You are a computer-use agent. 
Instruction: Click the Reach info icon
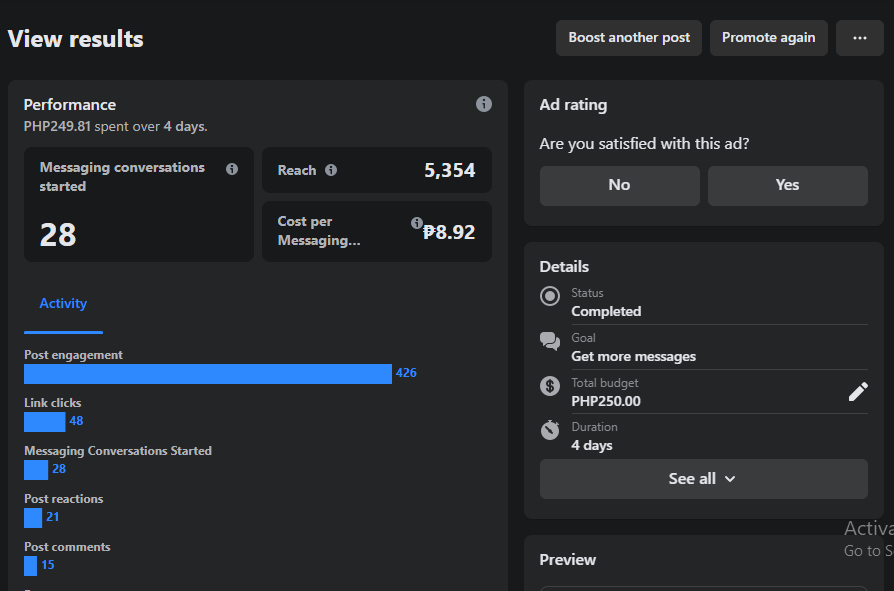coord(331,170)
